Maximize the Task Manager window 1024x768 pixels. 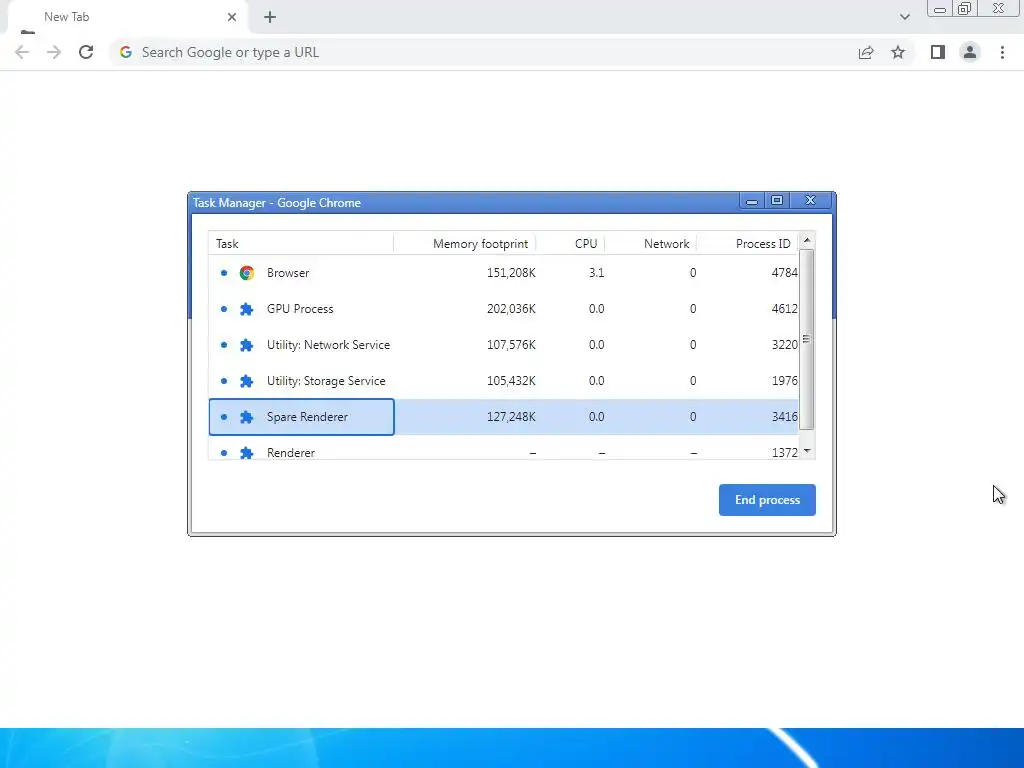pos(777,200)
